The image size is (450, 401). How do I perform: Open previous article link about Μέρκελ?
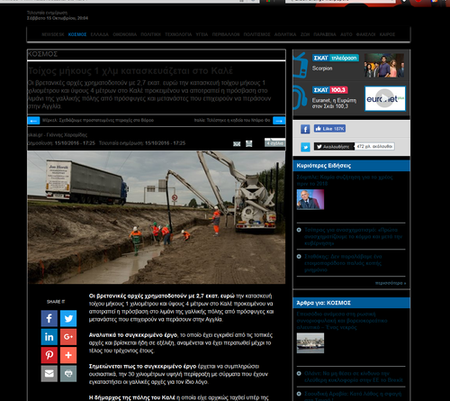click(x=98, y=120)
